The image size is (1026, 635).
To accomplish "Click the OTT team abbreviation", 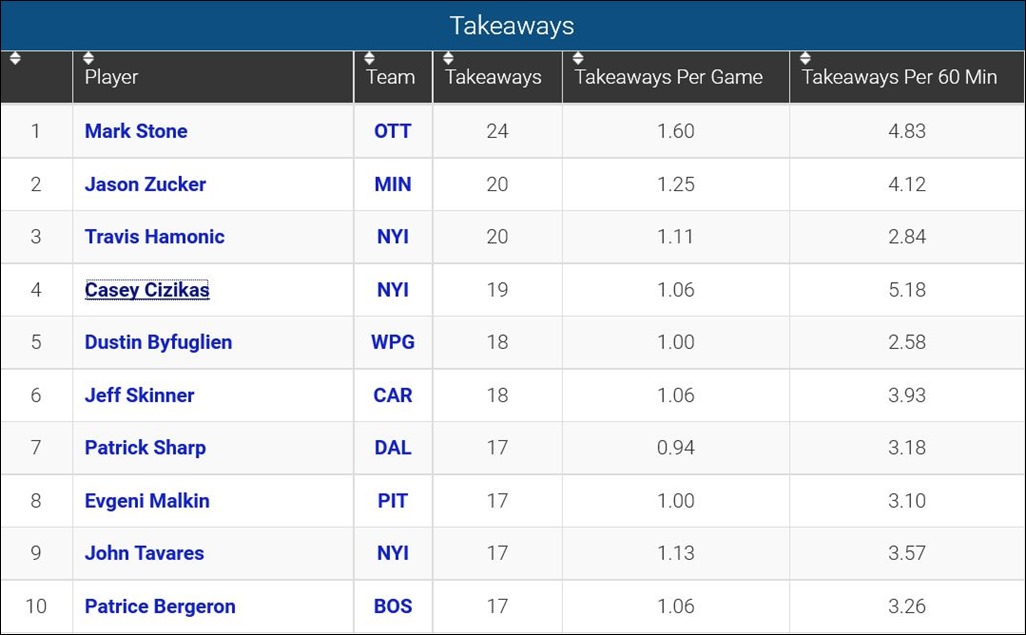I will click(392, 131).
